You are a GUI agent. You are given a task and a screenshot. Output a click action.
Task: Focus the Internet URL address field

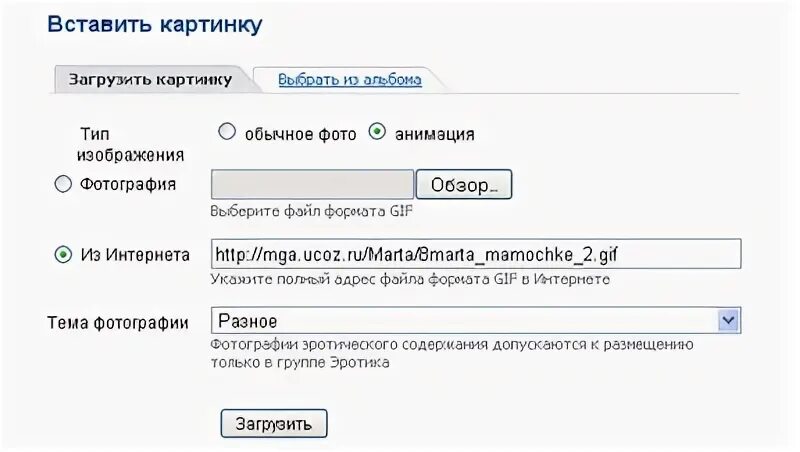click(x=476, y=254)
